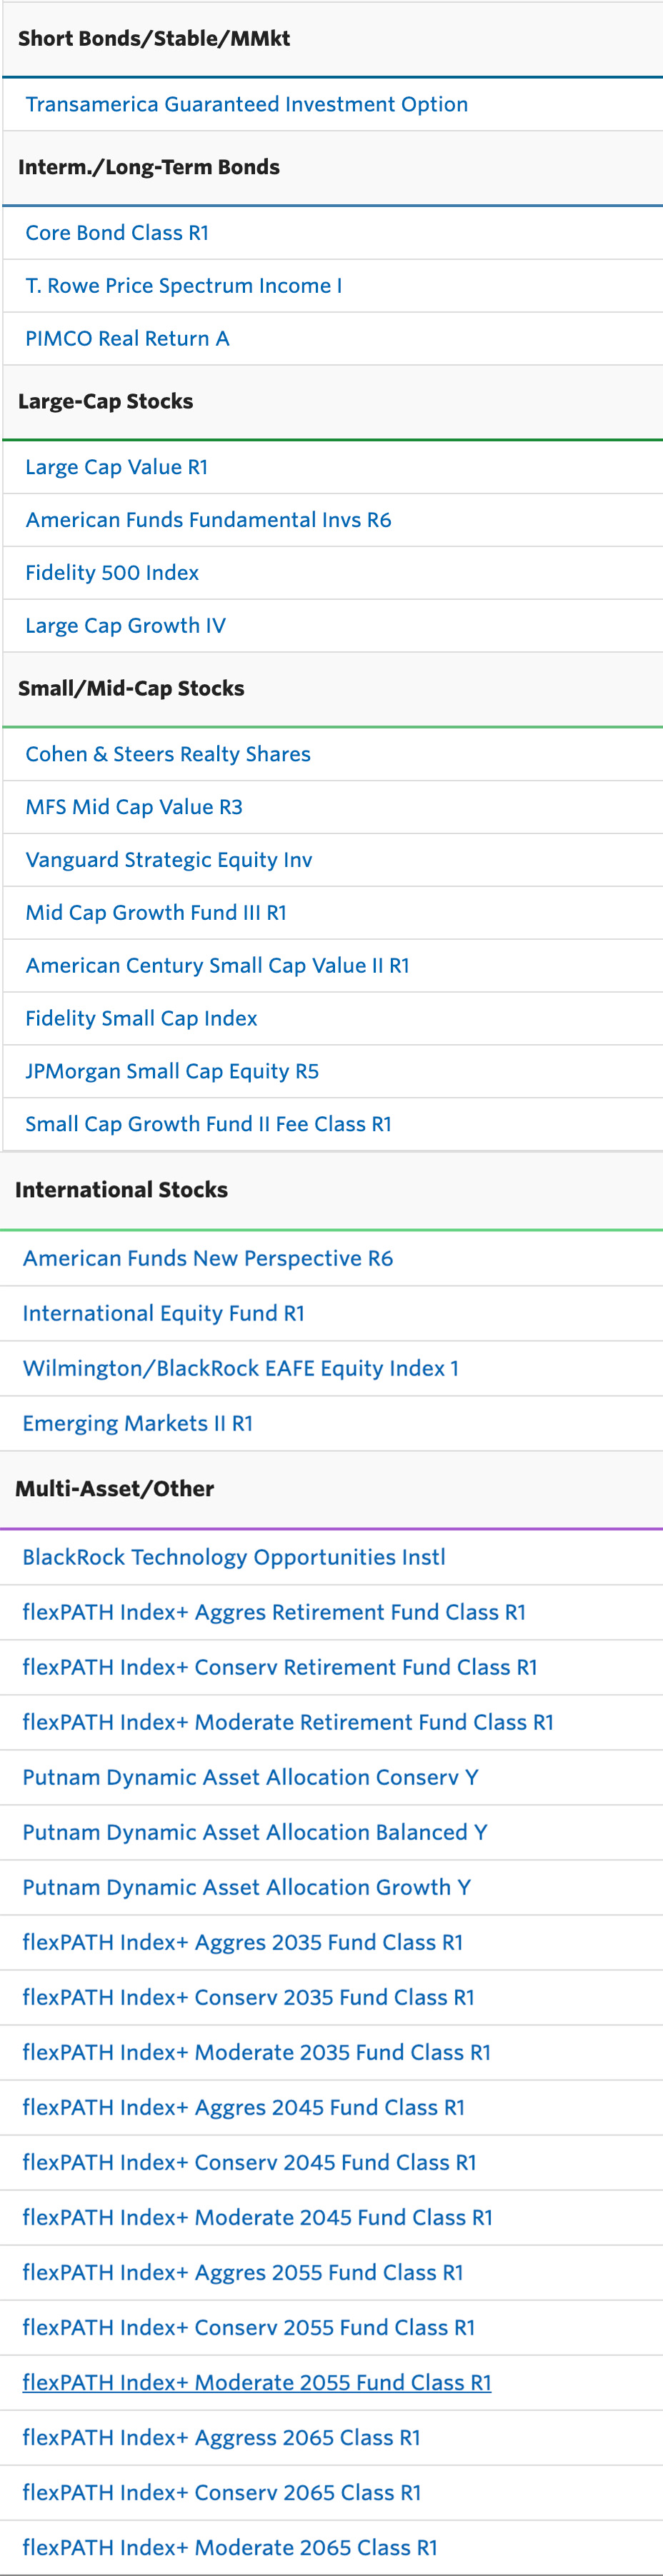Open American Funds Fundamental Invs R6
This screenshot has width=663, height=2576.
tap(208, 520)
